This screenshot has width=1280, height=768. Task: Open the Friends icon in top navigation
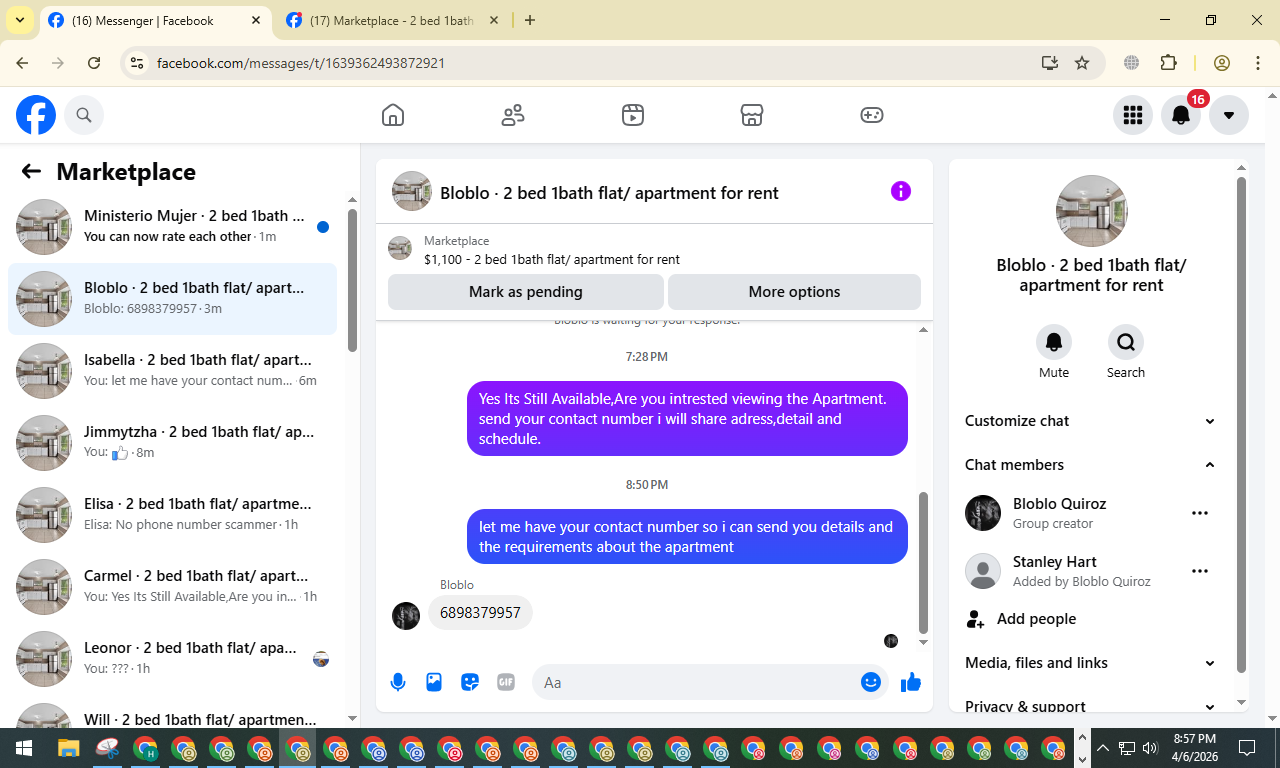tap(513, 115)
